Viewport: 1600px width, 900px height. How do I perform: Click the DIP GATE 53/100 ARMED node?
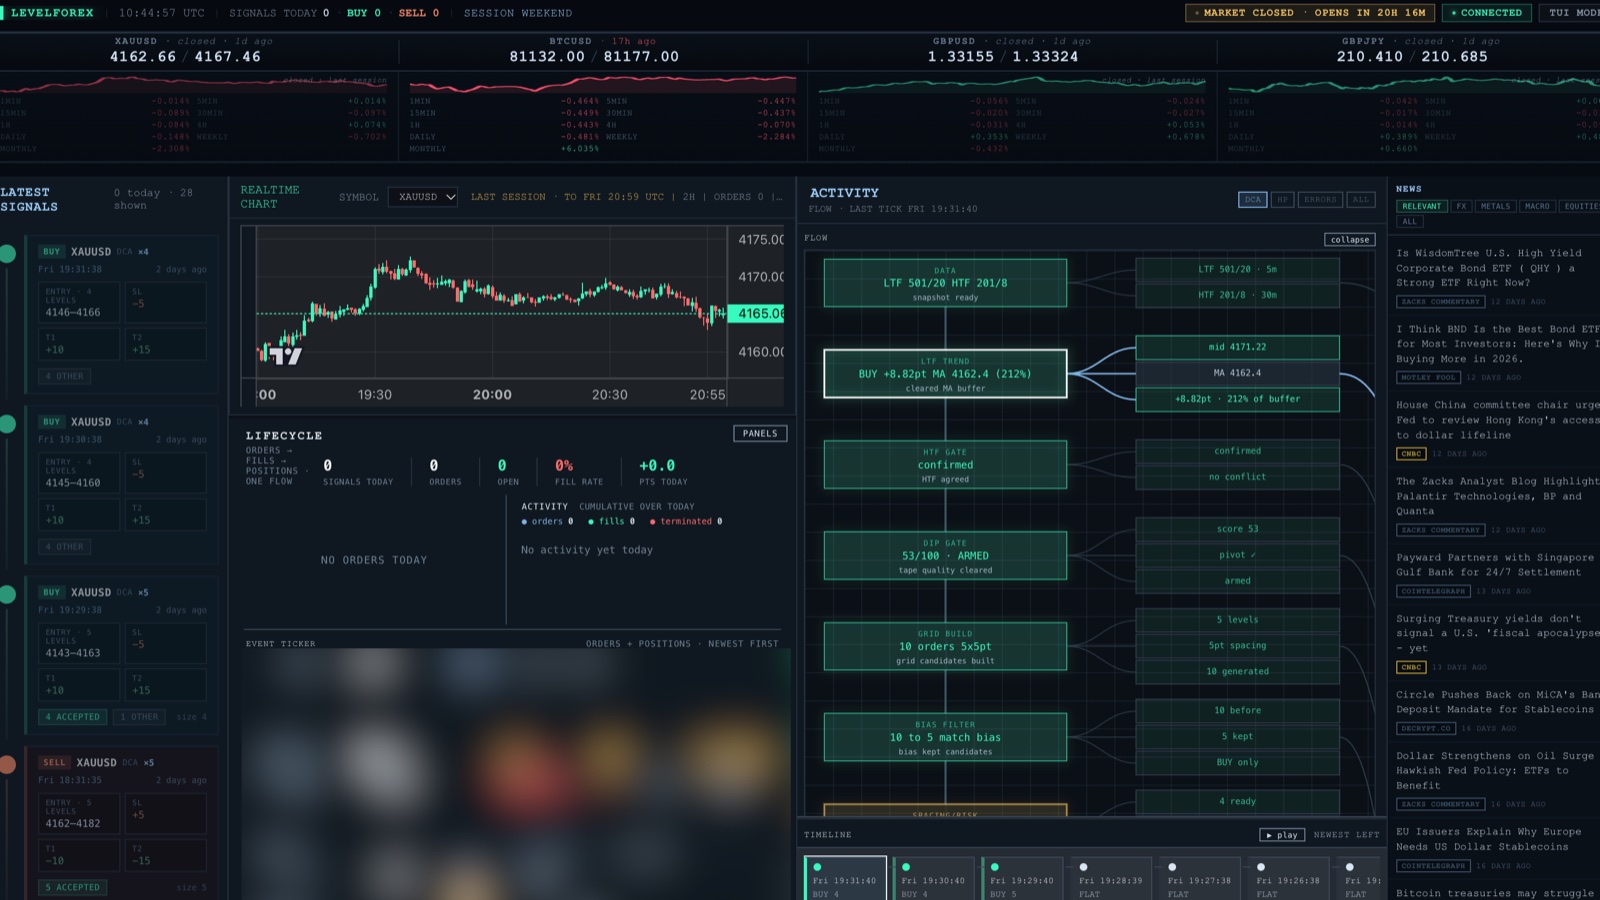click(945, 556)
